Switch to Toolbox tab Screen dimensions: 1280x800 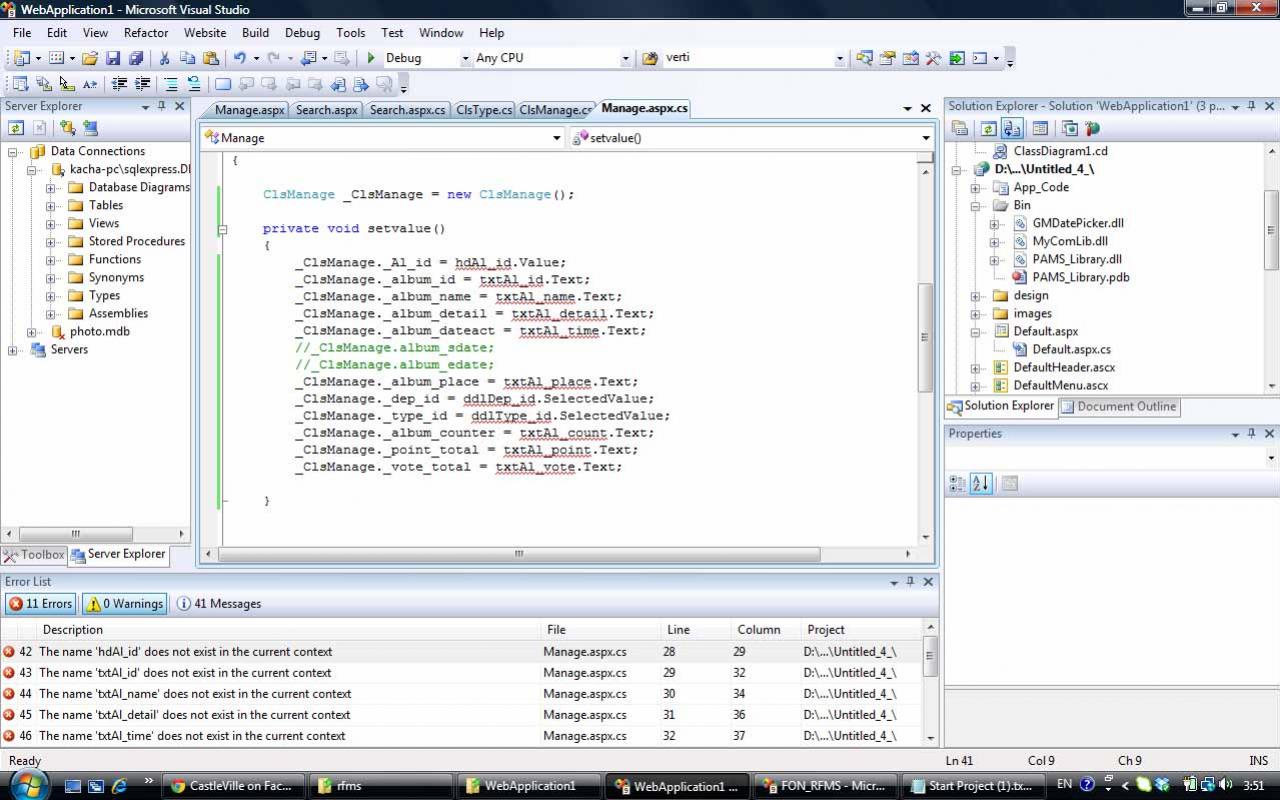[34, 554]
